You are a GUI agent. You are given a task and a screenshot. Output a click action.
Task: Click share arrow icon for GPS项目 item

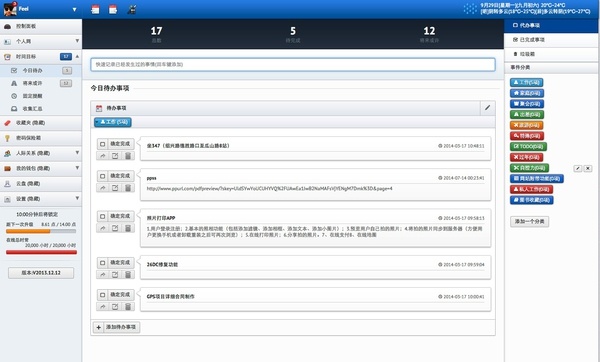coord(103,307)
